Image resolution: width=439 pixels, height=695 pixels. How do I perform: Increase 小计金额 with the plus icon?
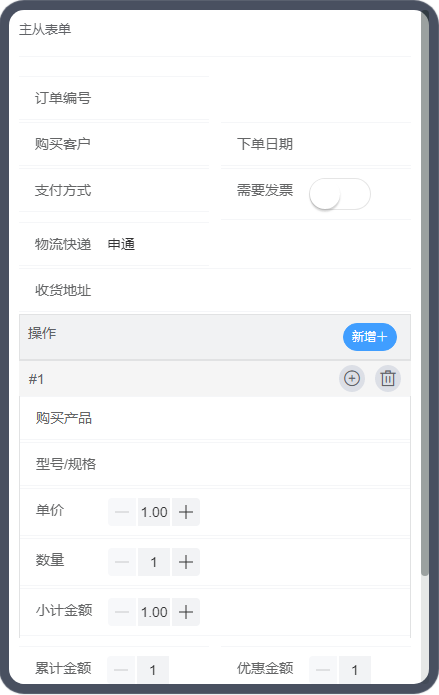click(186, 612)
